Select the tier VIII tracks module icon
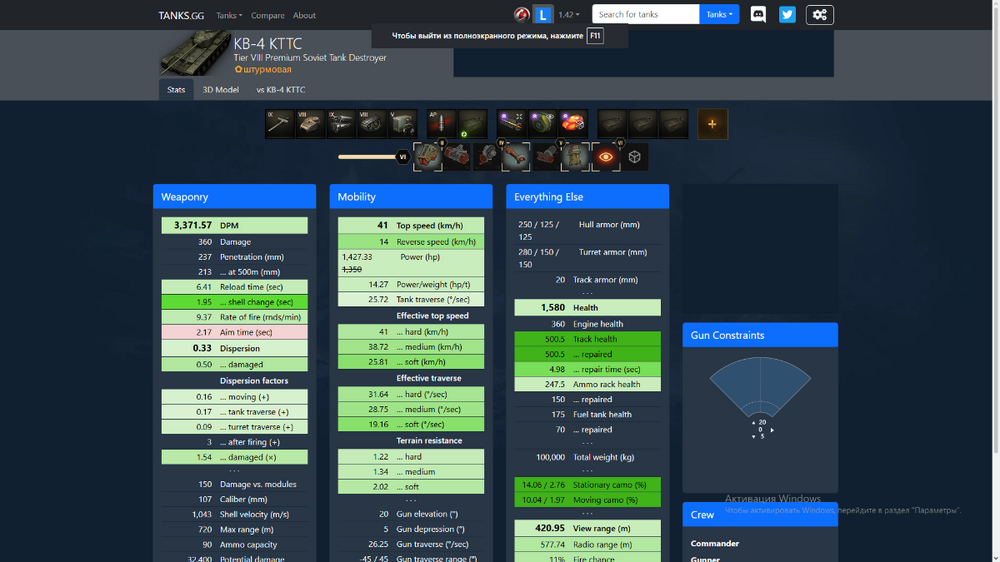This screenshot has width=1000, height=562. click(x=371, y=124)
